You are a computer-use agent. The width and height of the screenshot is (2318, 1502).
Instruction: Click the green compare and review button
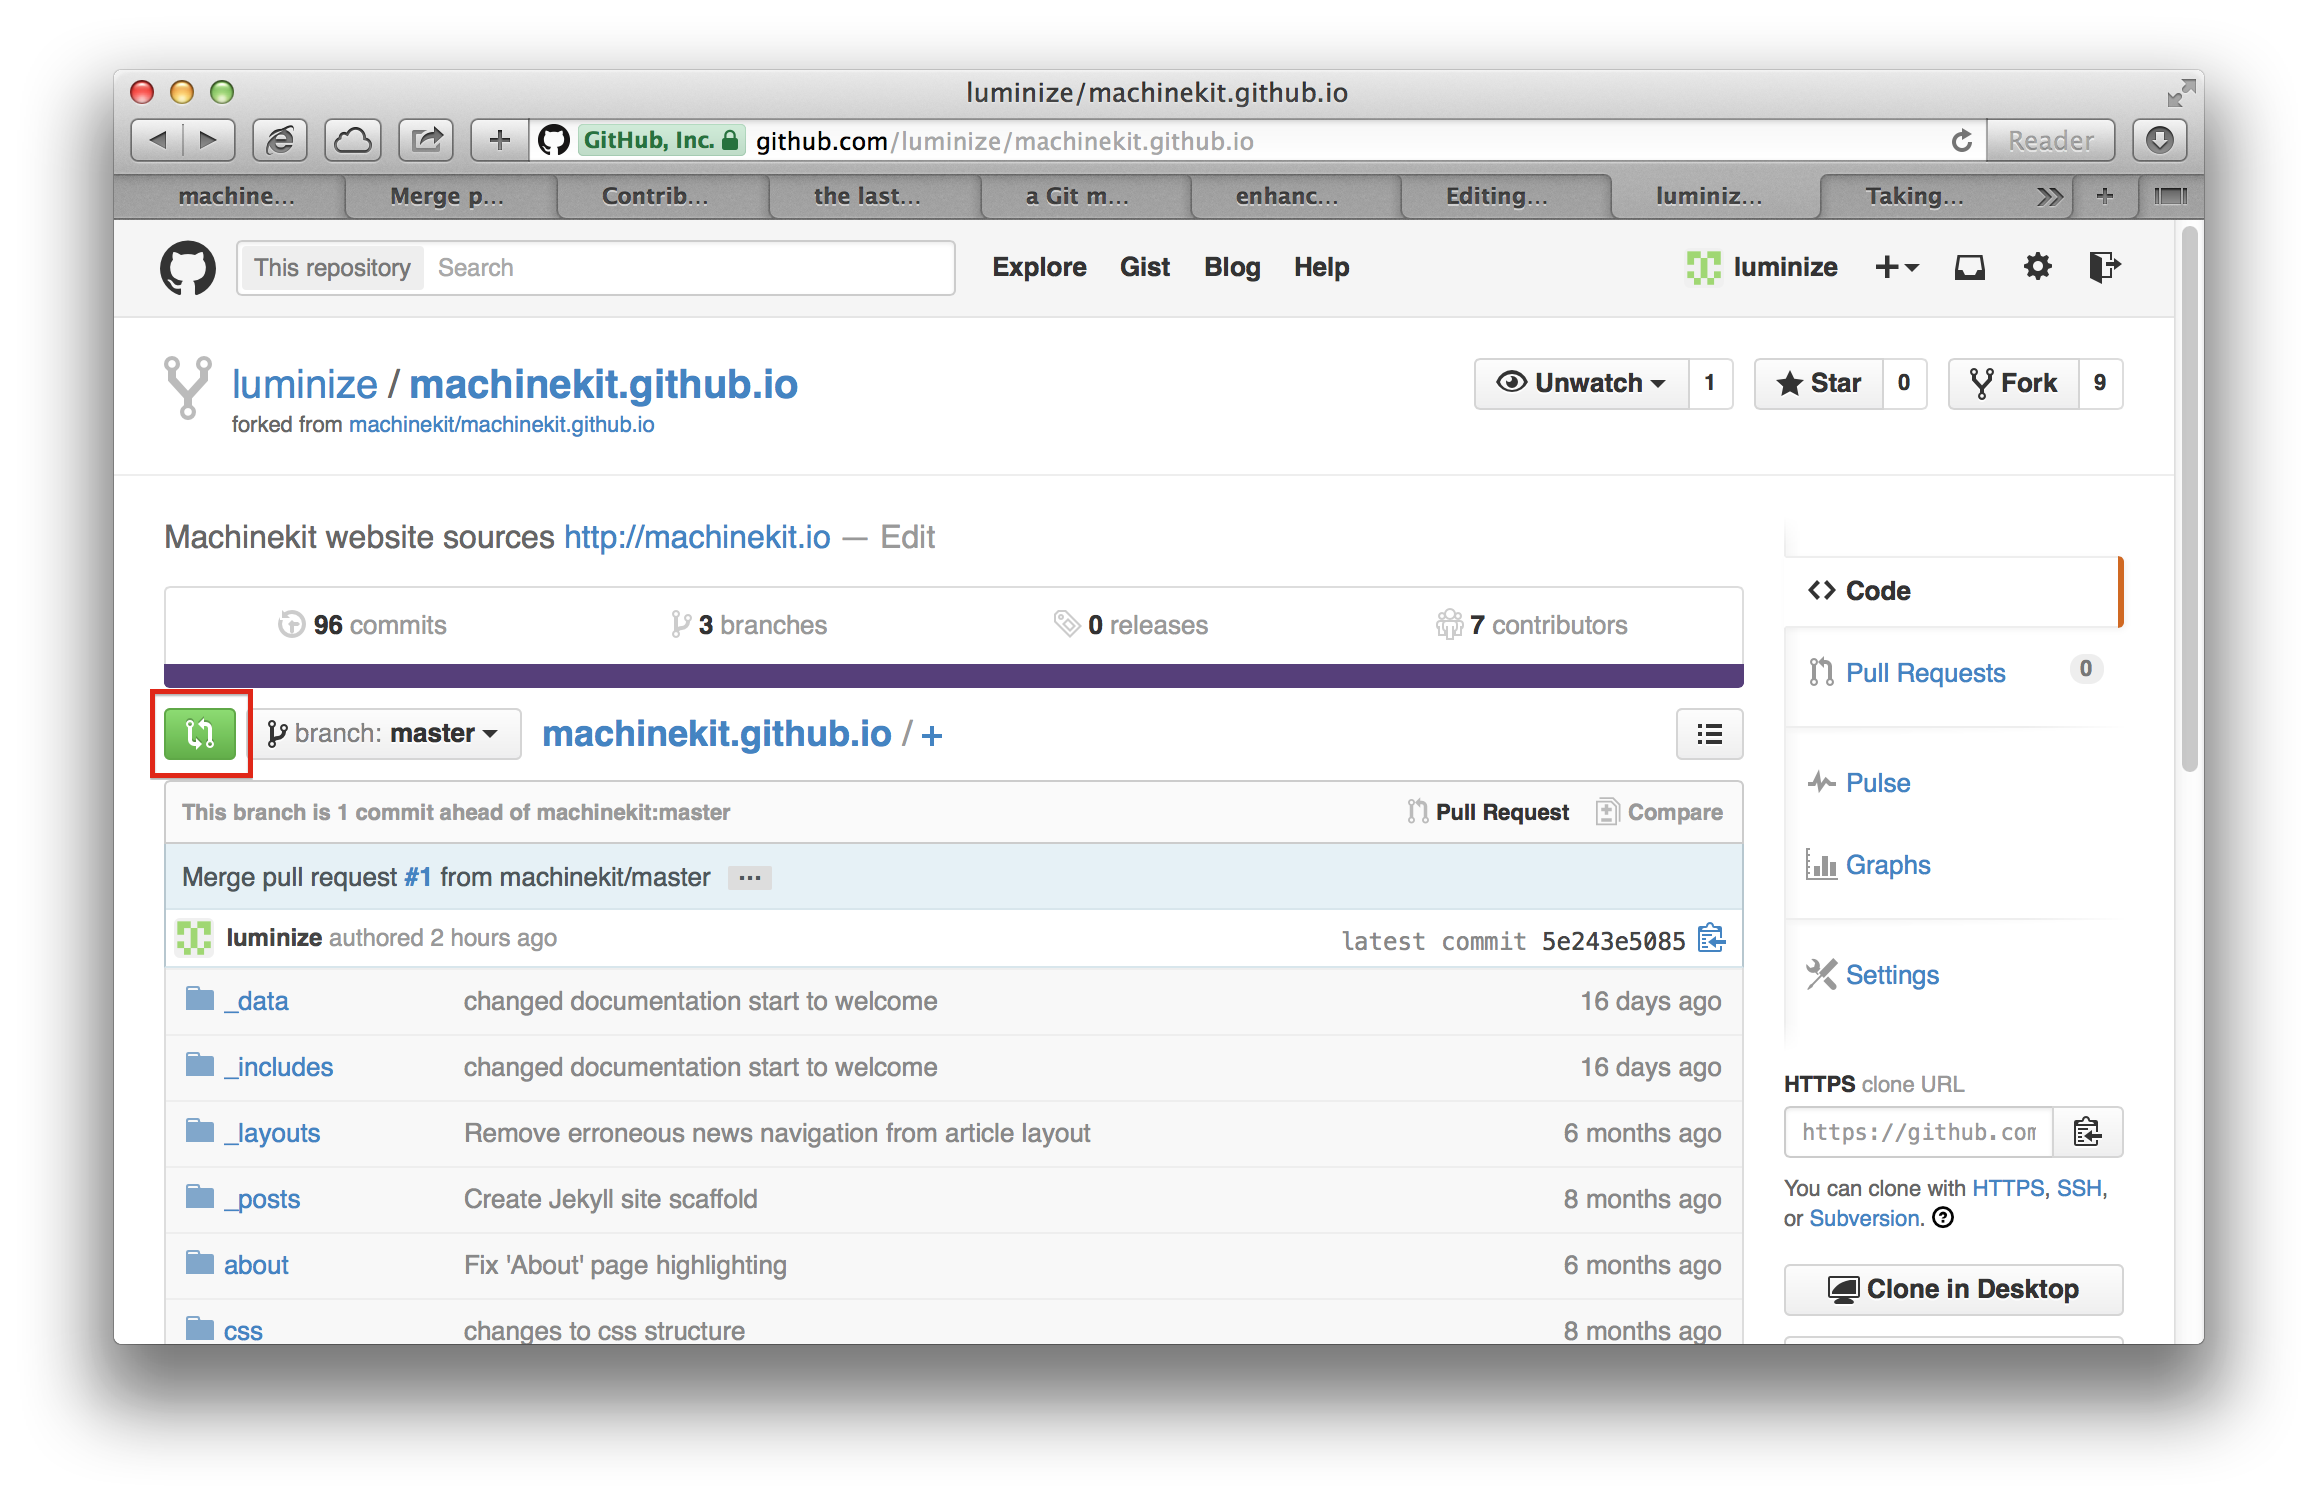pos(200,734)
